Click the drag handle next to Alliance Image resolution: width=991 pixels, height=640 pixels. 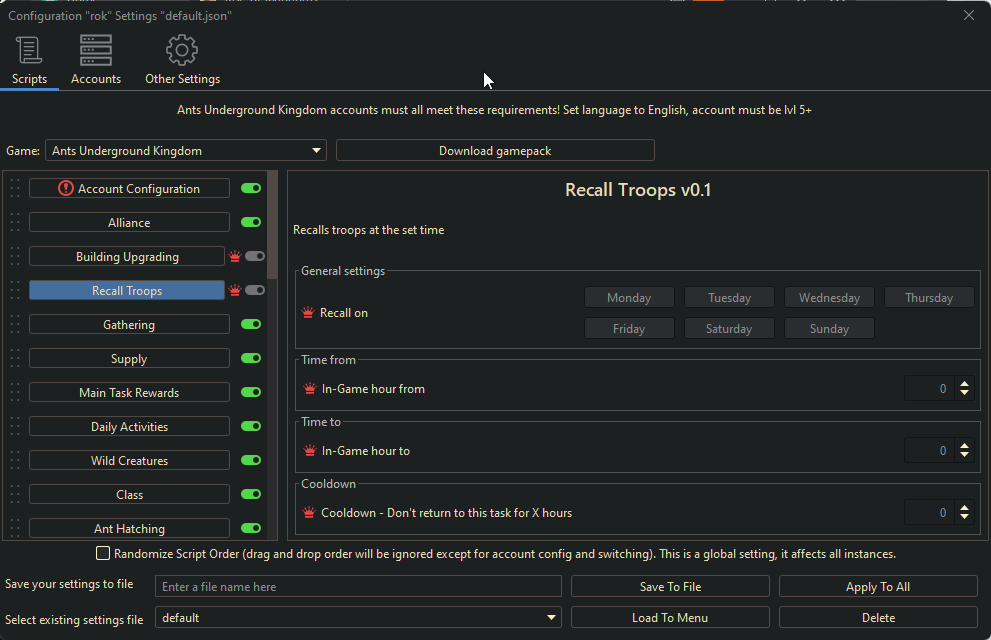point(14,222)
